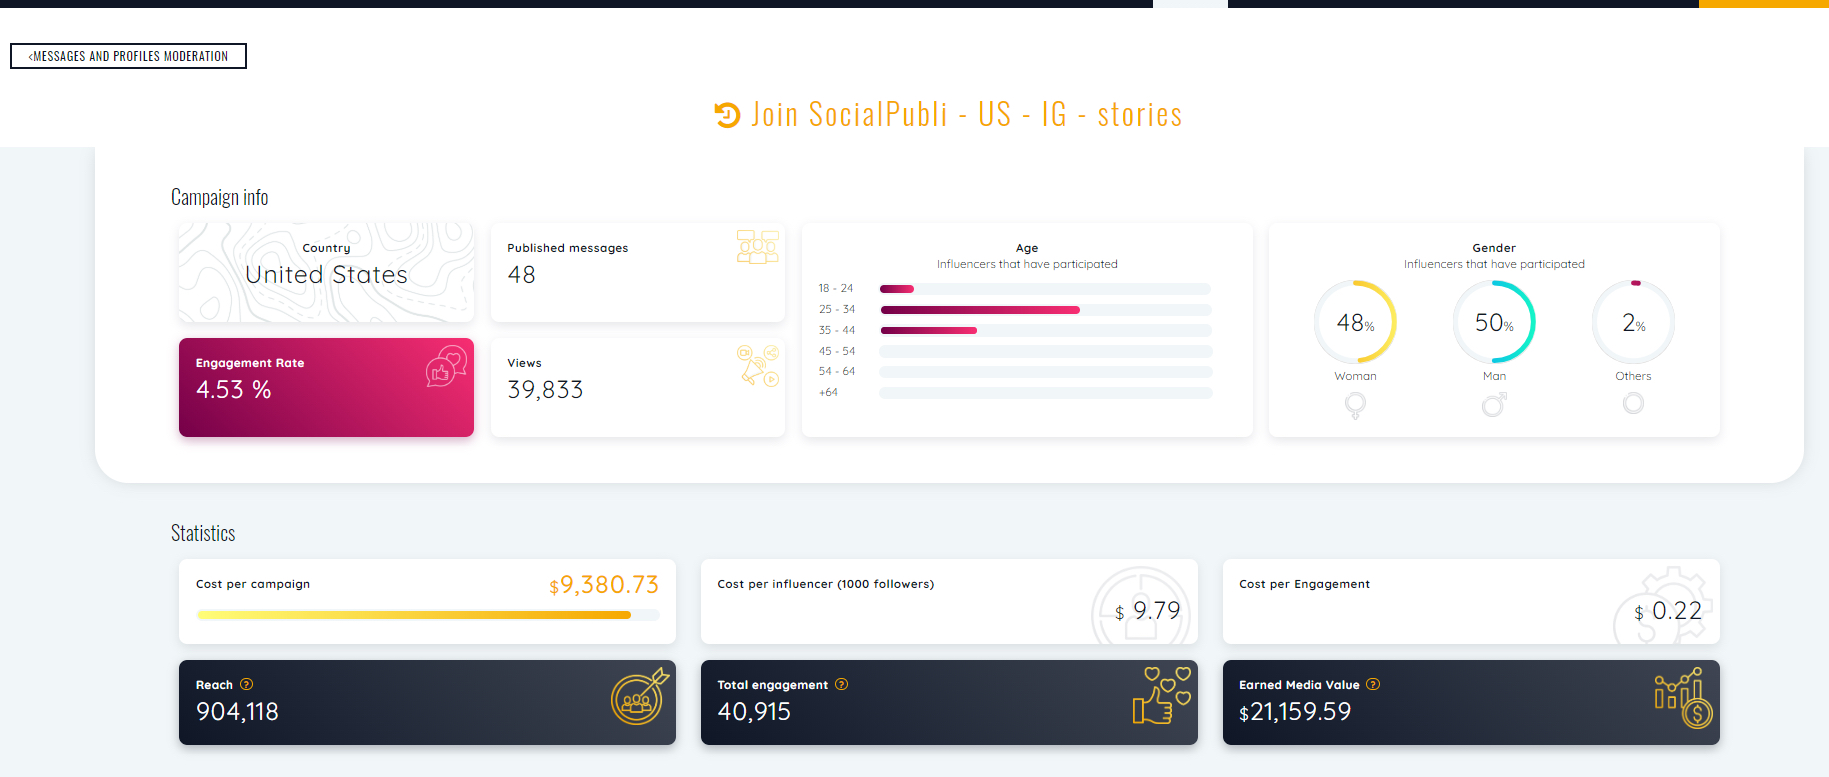Click the Messages and Profiles Moderation back button
The height and width of the screenshot is (777, 1829).
128,56
